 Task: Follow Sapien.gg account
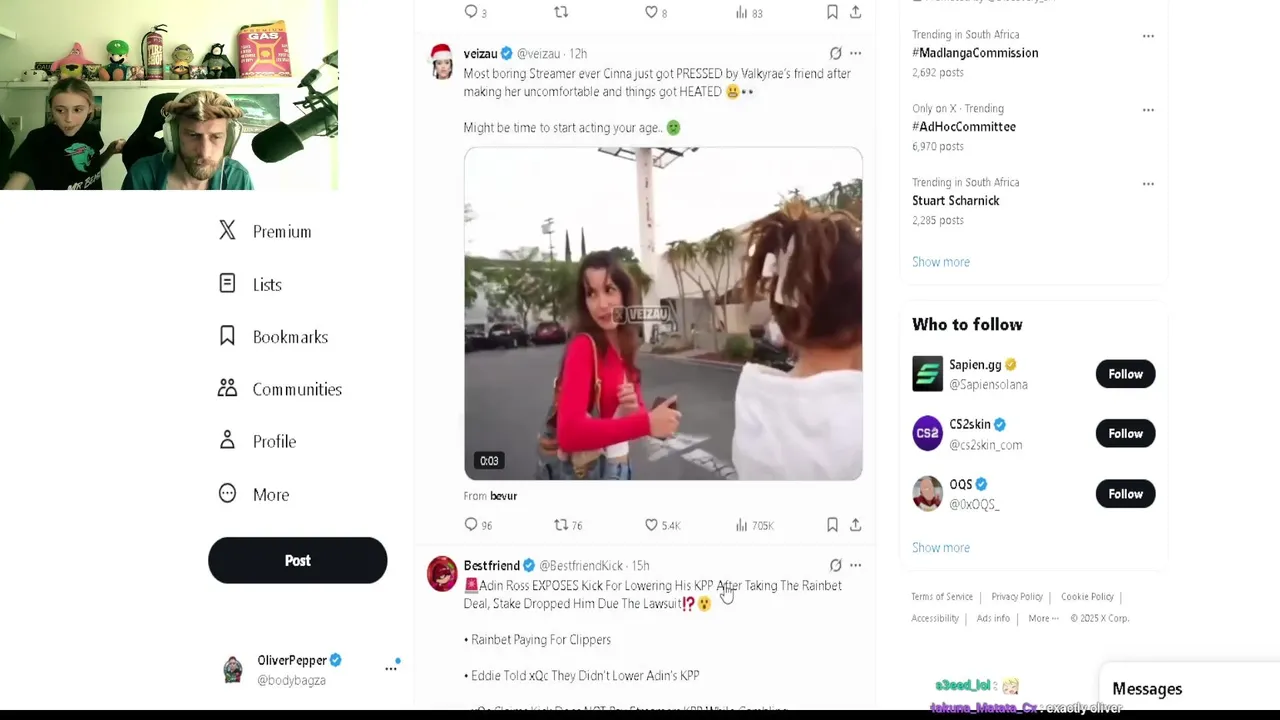1125,374
